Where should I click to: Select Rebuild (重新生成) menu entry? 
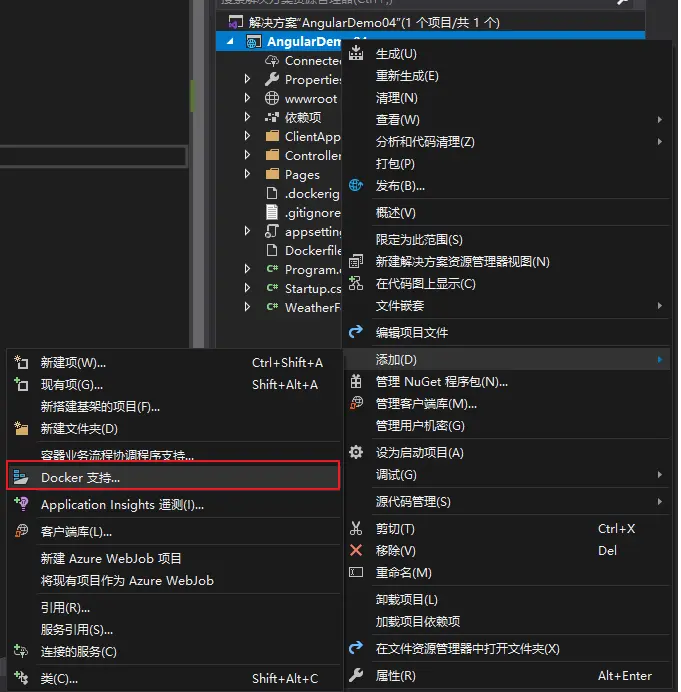[x=507, y=75]
